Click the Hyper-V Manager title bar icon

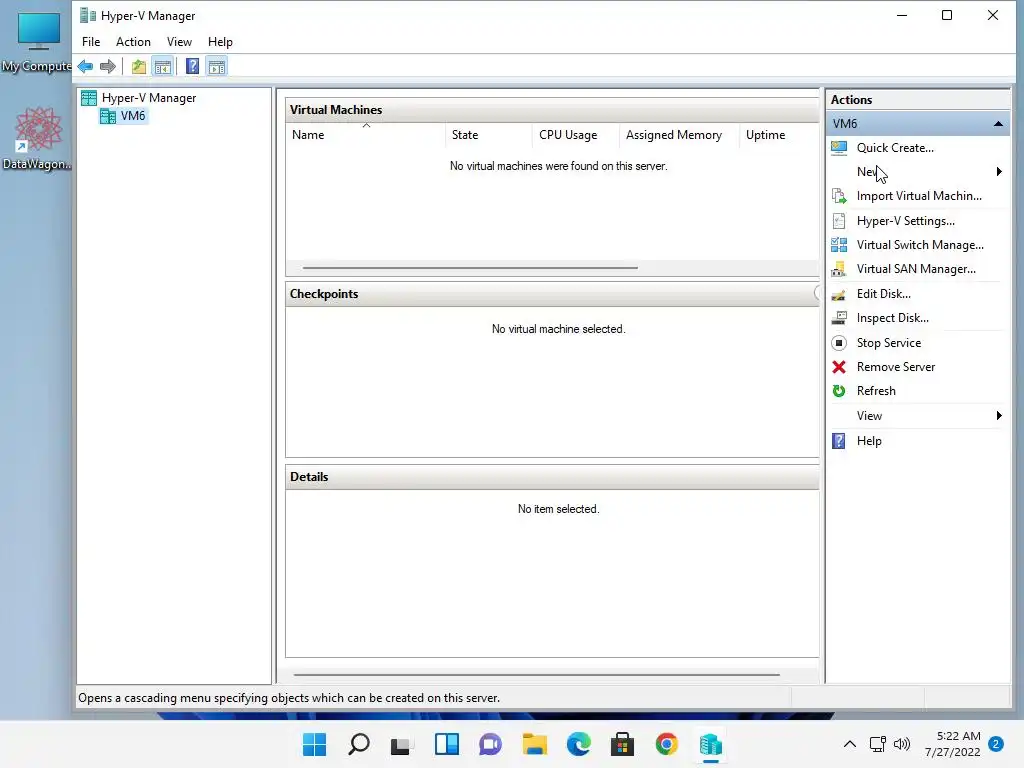[88, 15]
